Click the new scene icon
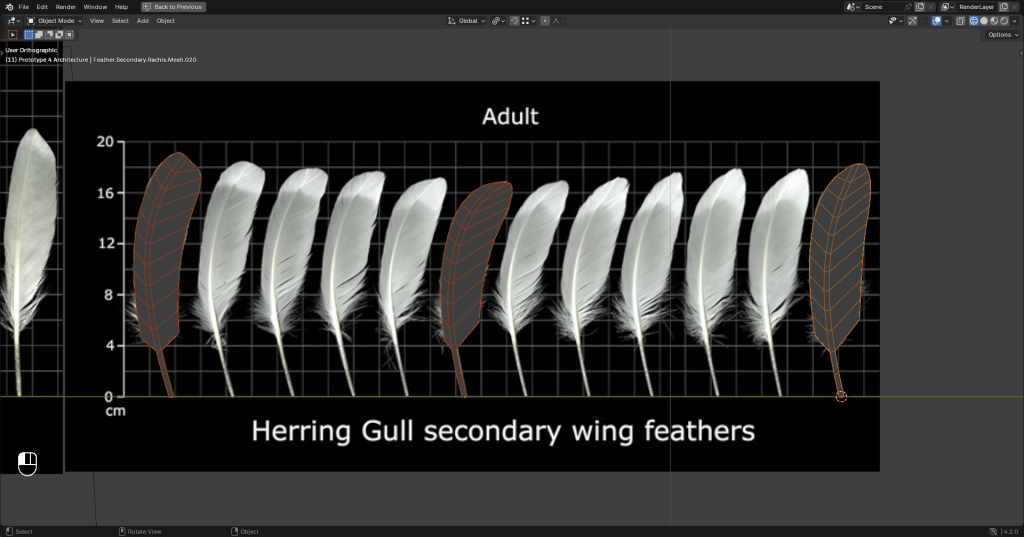Screen dimensions: 1024x537 click(x=919, y=7)
